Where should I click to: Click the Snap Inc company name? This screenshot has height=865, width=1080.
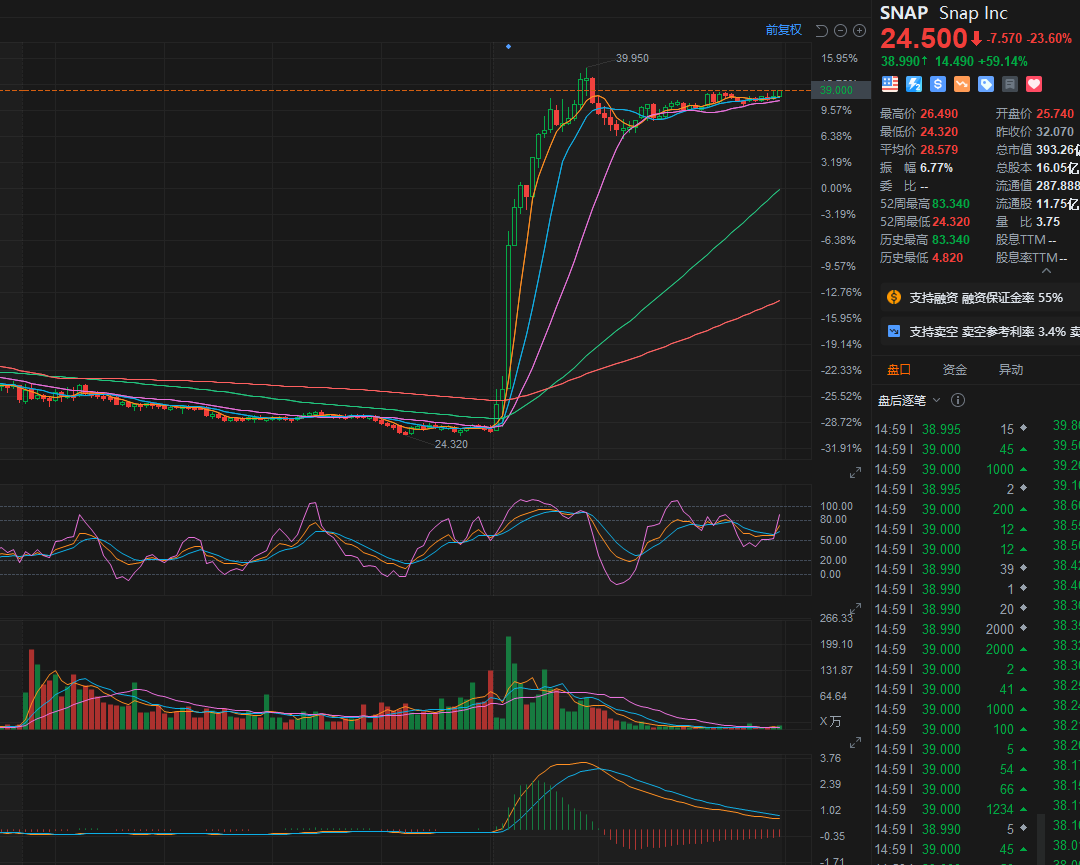pos(973,13)
